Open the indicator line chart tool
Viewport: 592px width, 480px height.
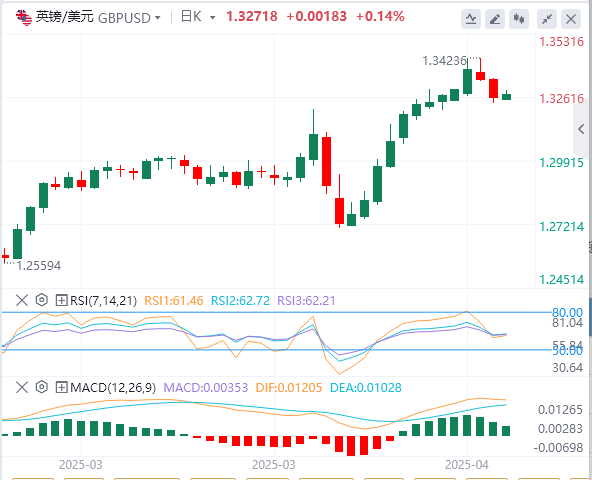470,19
